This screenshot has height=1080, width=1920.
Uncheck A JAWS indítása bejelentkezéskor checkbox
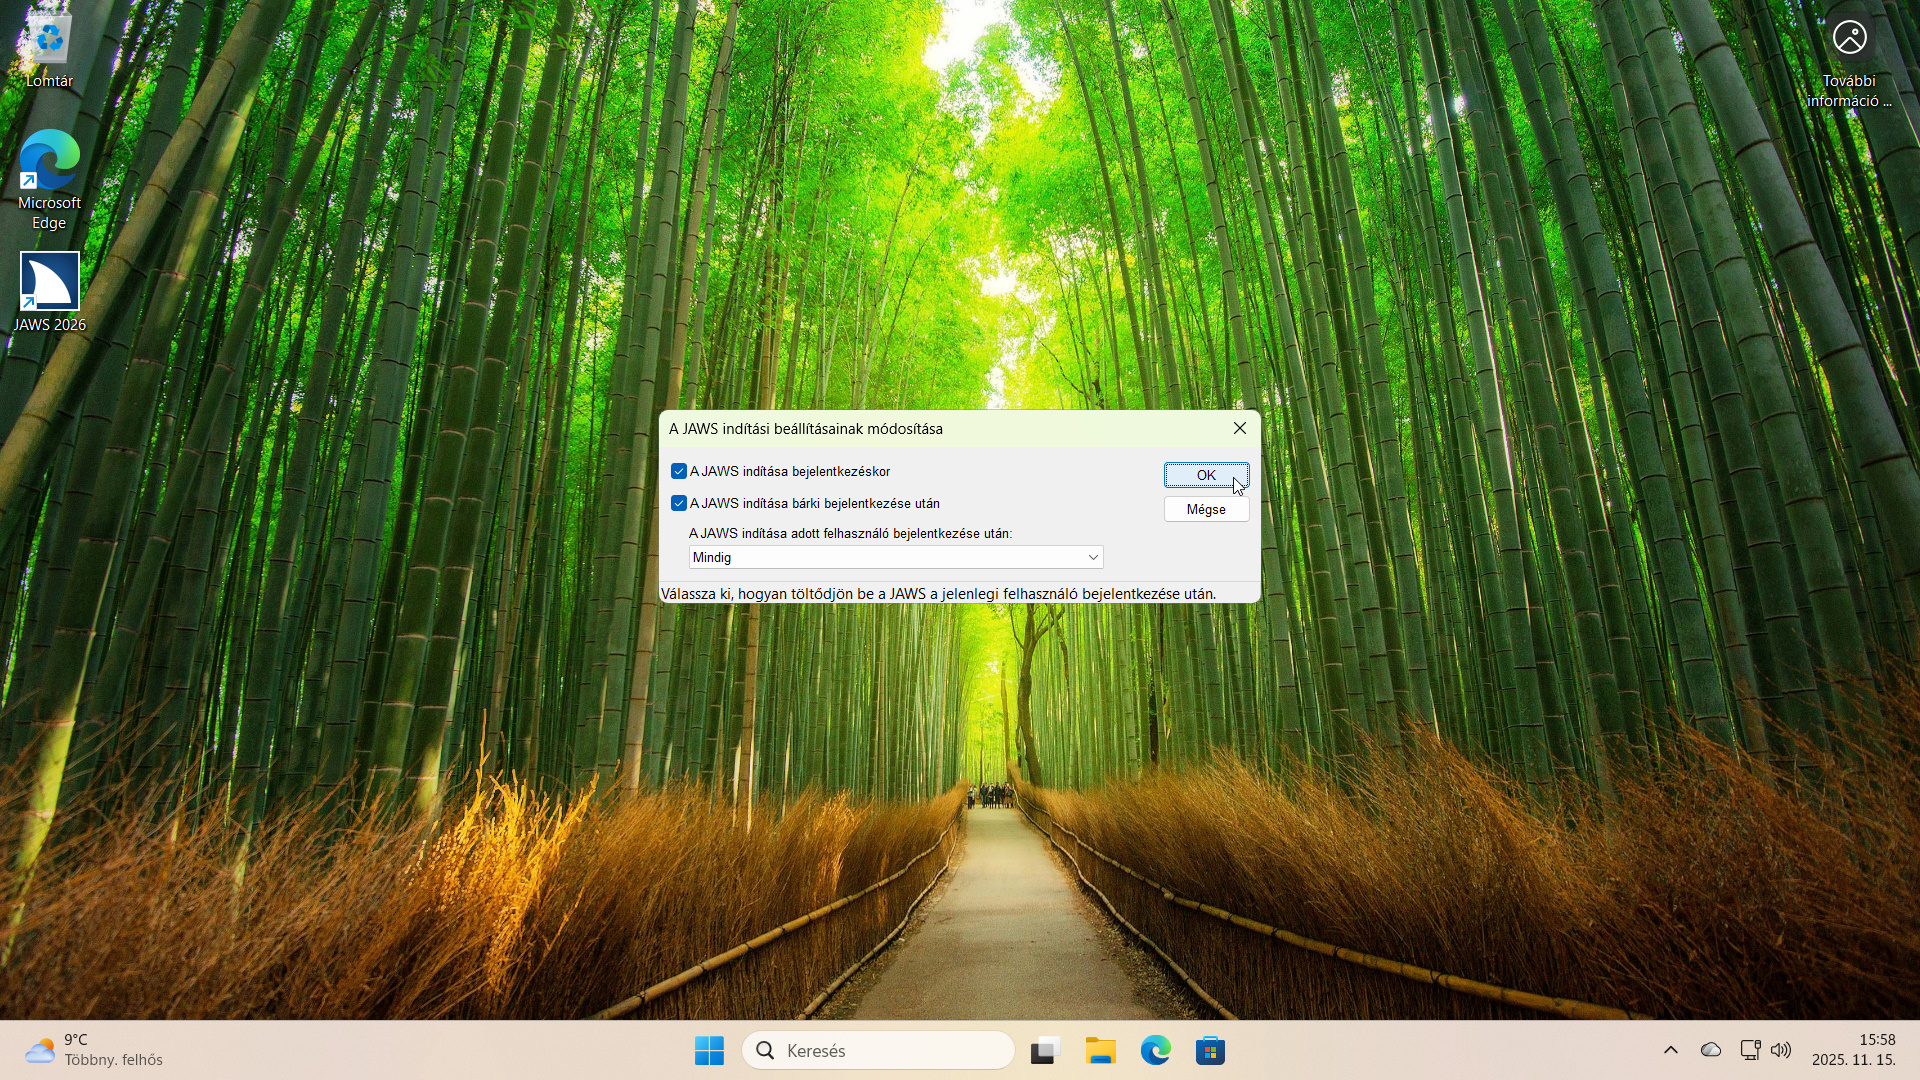pyautogui.click(x=679, y=471)
